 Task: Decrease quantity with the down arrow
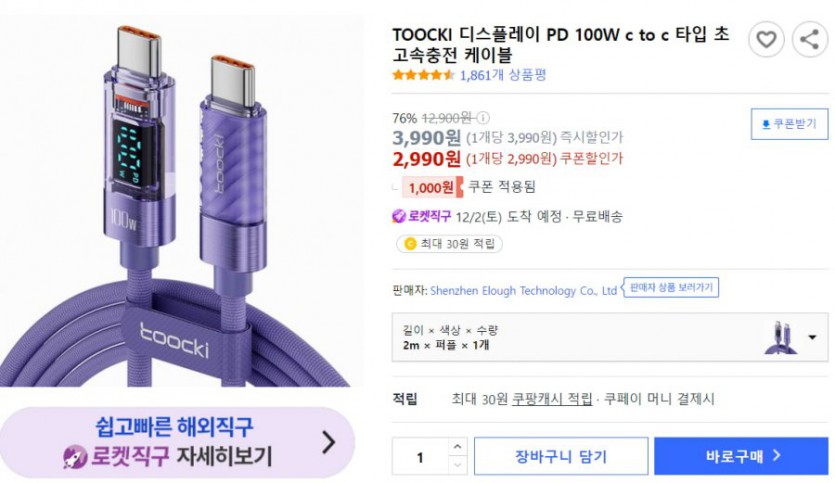pyautogui.click(x=457, y=465)
